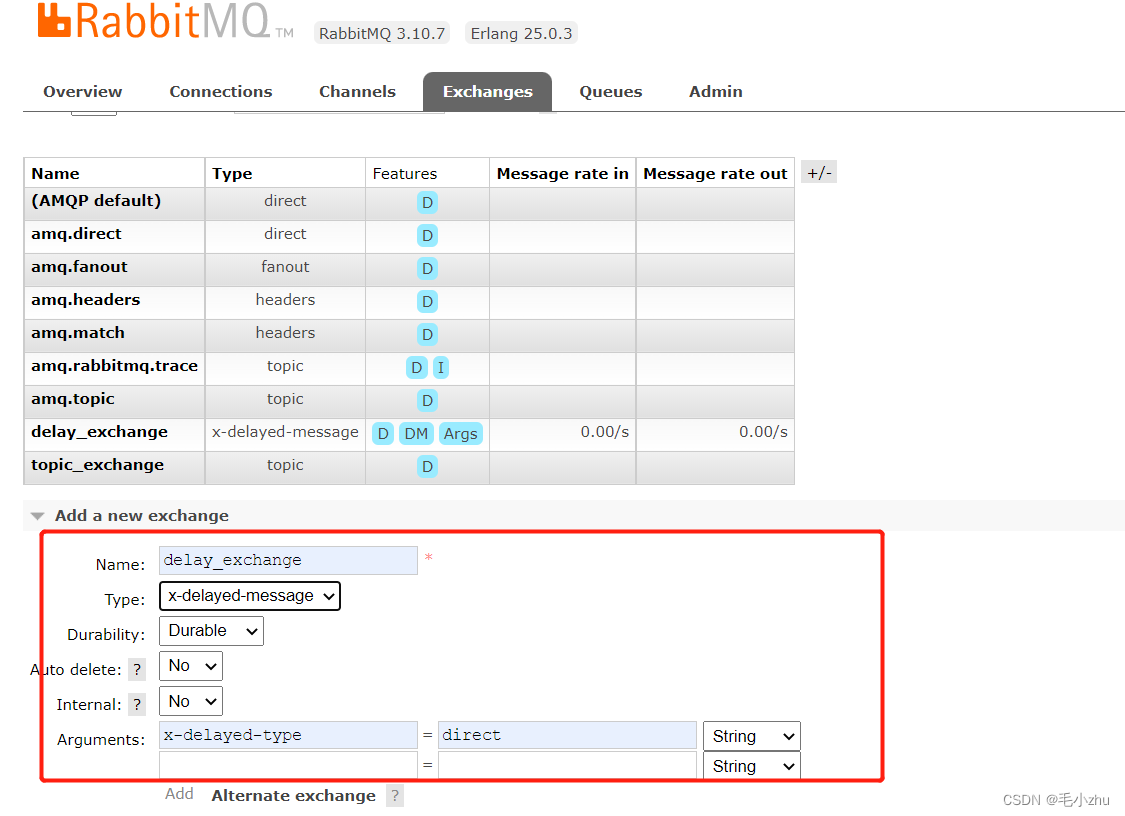
Task: Collapse the Add a new exchange section
Action: [x=37, y=515]
